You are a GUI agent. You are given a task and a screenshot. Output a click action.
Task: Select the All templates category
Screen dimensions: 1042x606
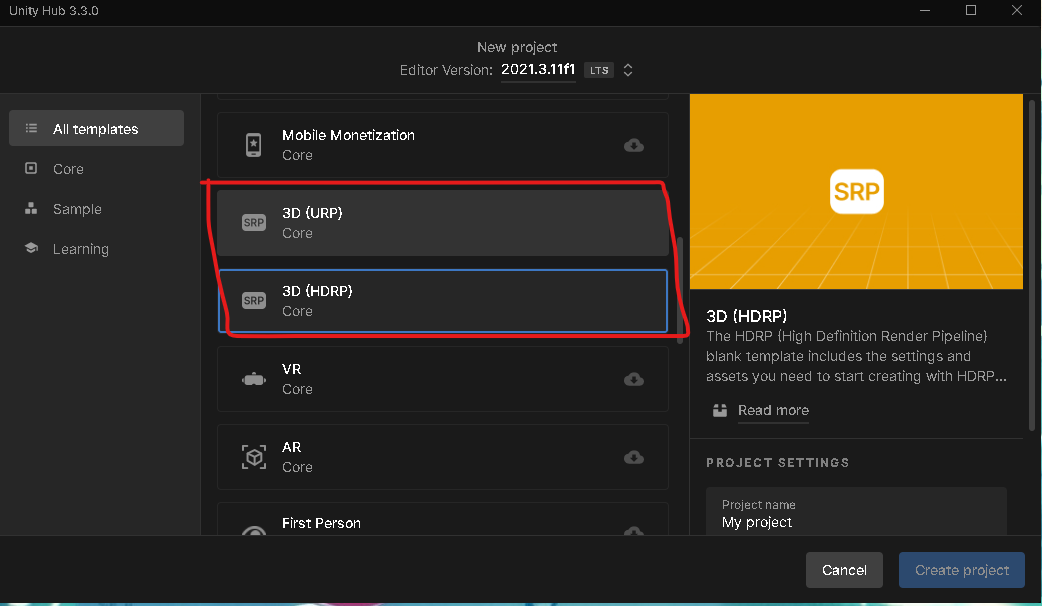96,129
